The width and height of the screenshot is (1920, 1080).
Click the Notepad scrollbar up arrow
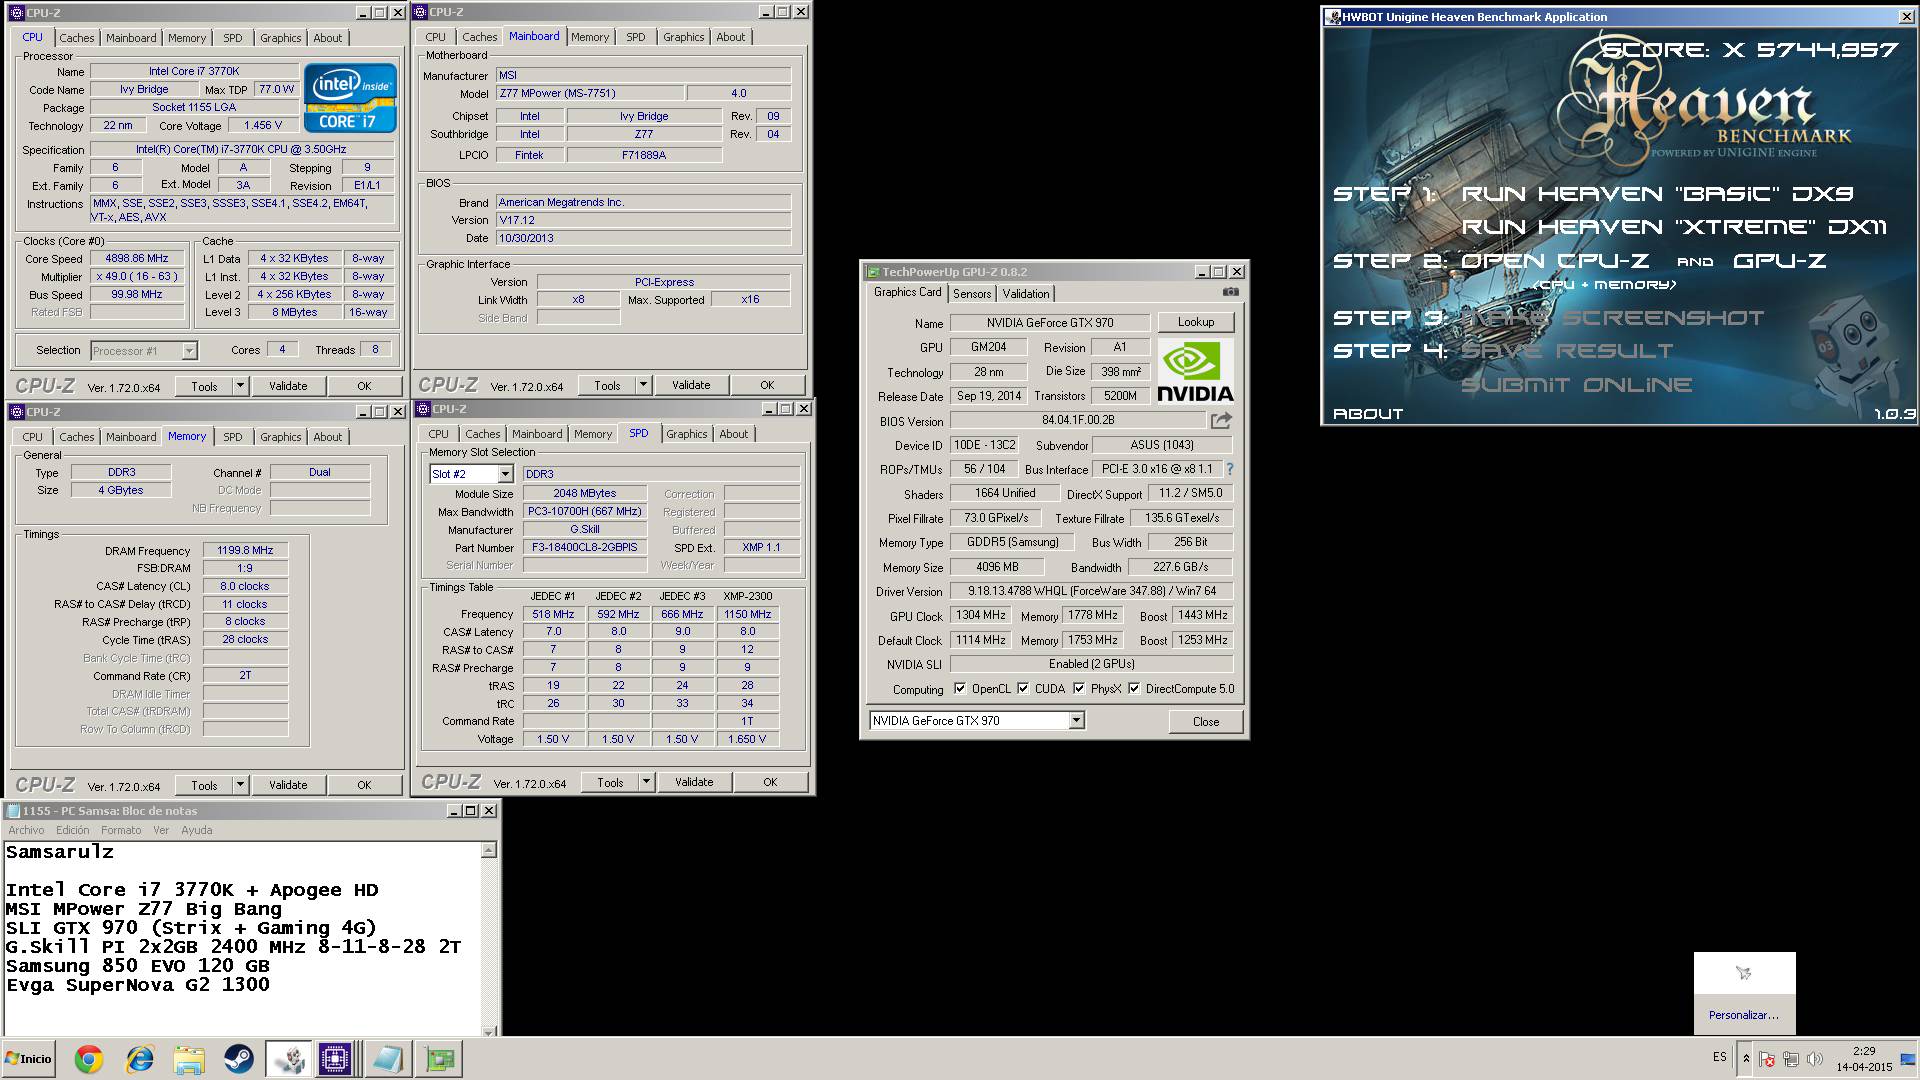(x=489, y=850)
